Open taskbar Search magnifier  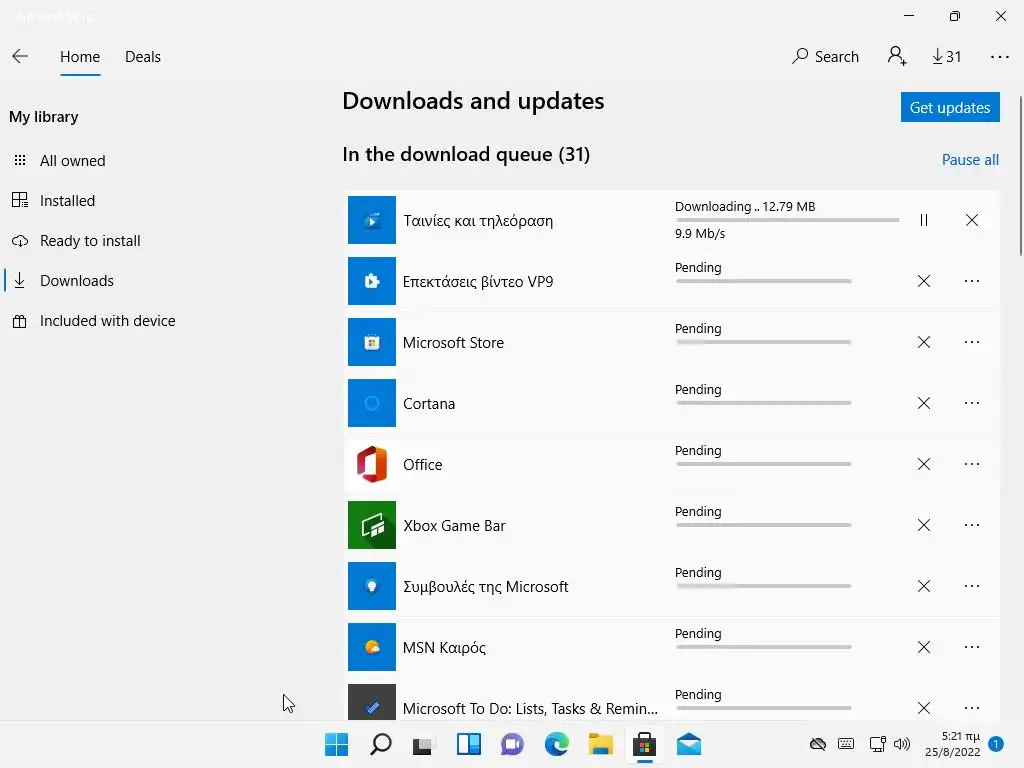tap(381, 744)
